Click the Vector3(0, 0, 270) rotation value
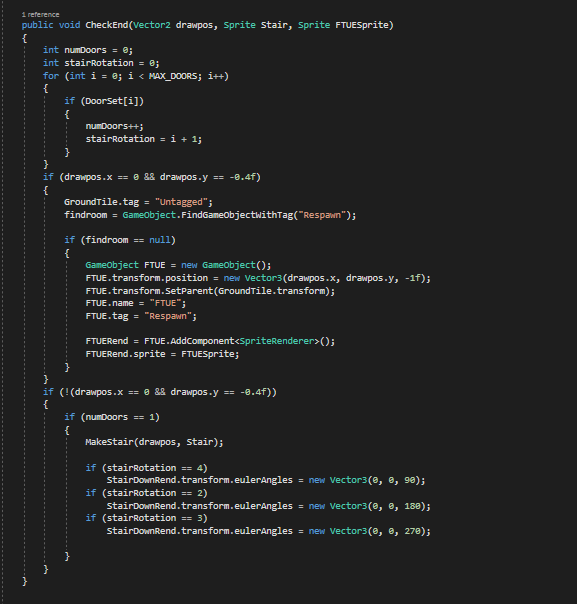The image size is (577, 604). tap(377, 531)
